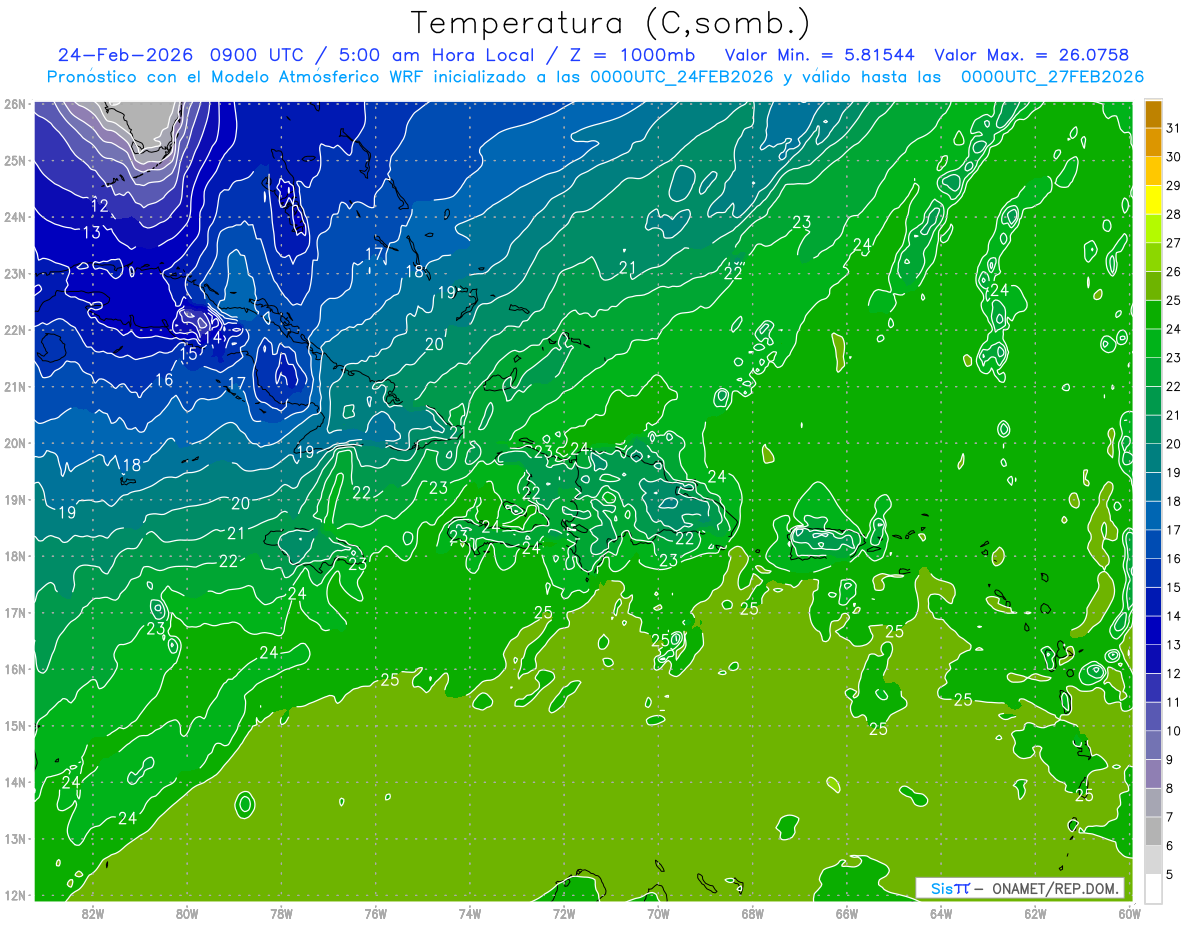Screen dimensions: 1200x927
Task: Click the "15" contour label on the map
Action: point(188,353)
